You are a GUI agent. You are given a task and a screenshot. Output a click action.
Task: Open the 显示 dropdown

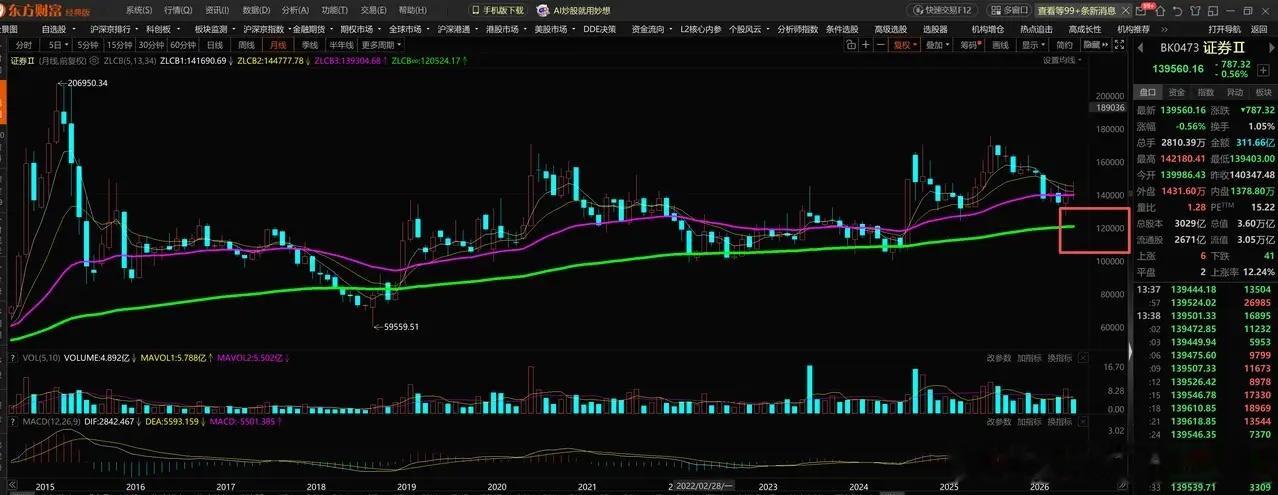[x=1034, y=45]
